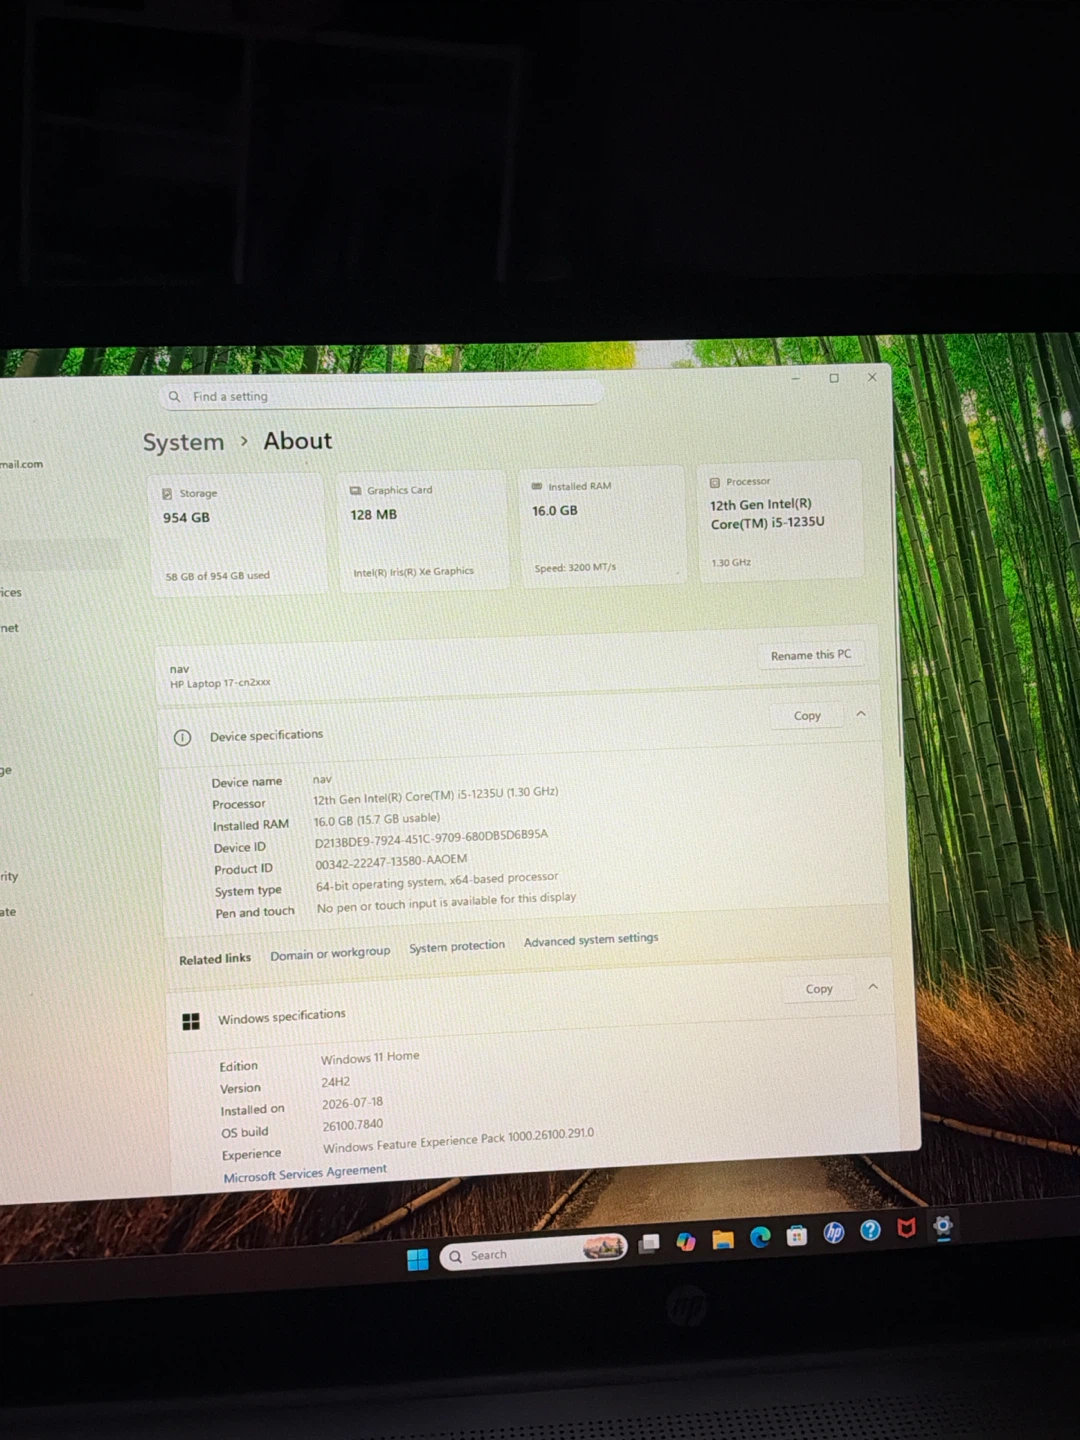Open Microsoft Store taskbar icon
The image size is (1080, 1440).
pos(797,1236)
